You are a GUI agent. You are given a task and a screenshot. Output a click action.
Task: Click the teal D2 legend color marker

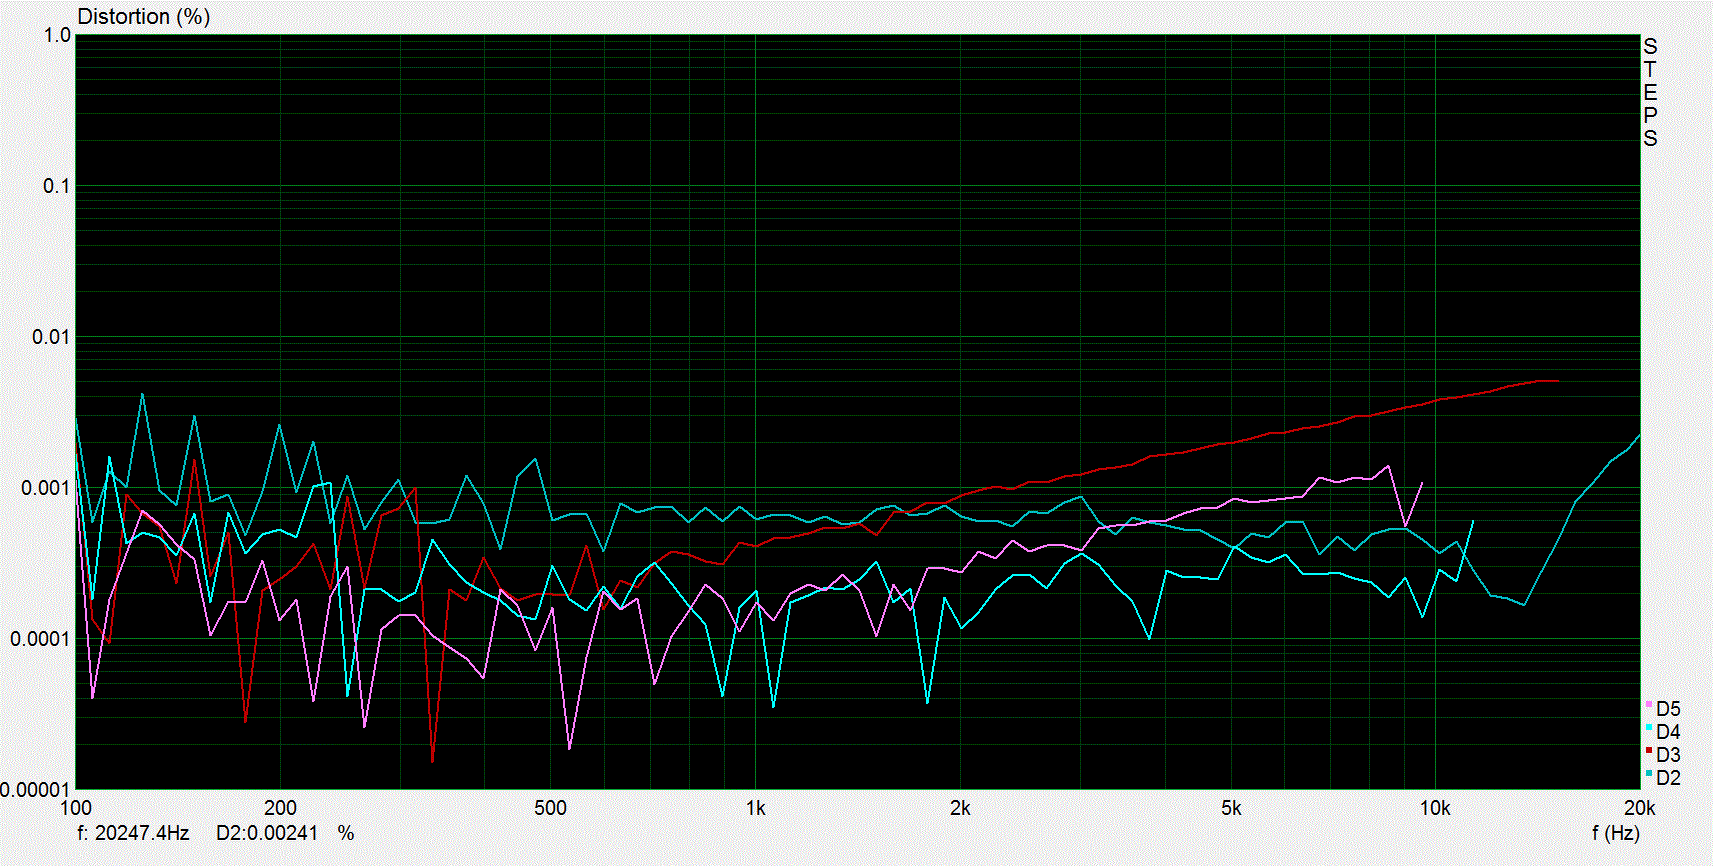[1649, 774]
